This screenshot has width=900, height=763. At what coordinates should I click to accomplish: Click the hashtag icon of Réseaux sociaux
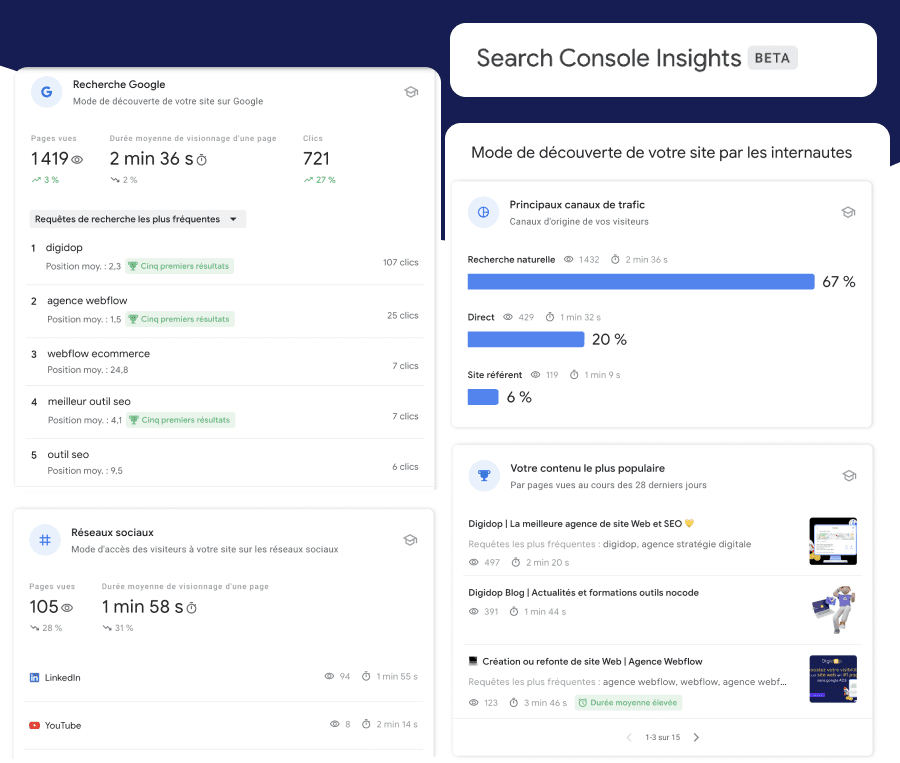[45, 540]
